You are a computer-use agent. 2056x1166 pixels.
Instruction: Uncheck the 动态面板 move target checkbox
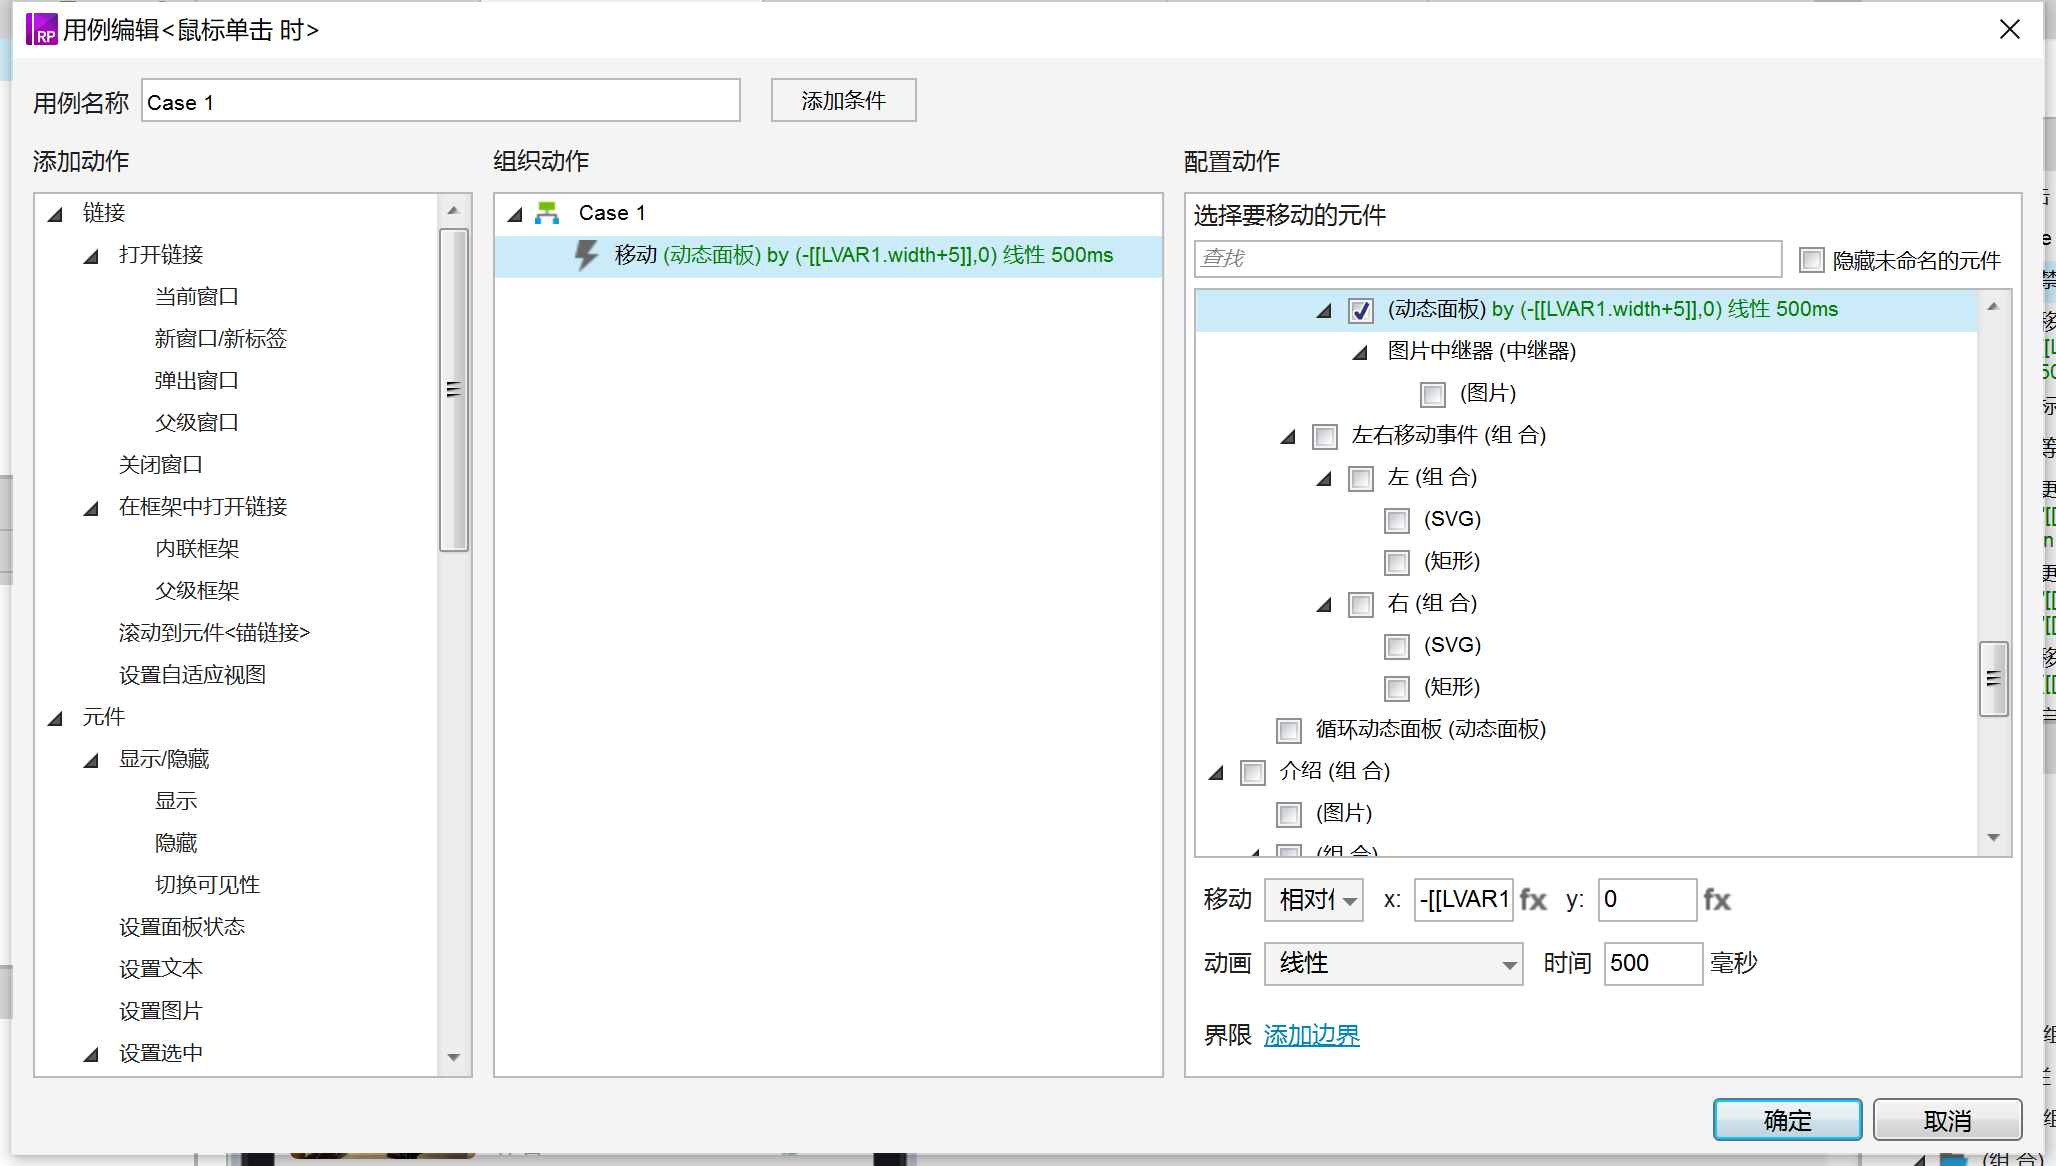click(1361, 311)
